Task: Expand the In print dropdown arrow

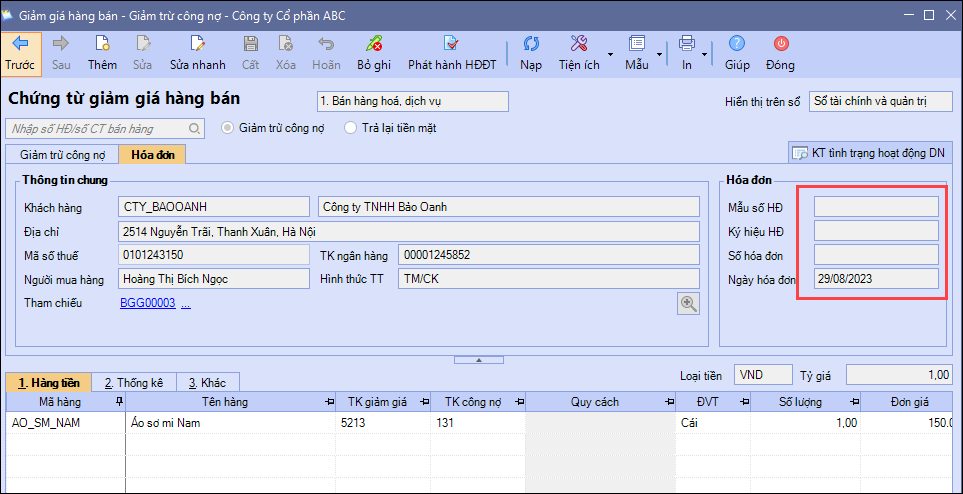Action: tap(705, 54)
